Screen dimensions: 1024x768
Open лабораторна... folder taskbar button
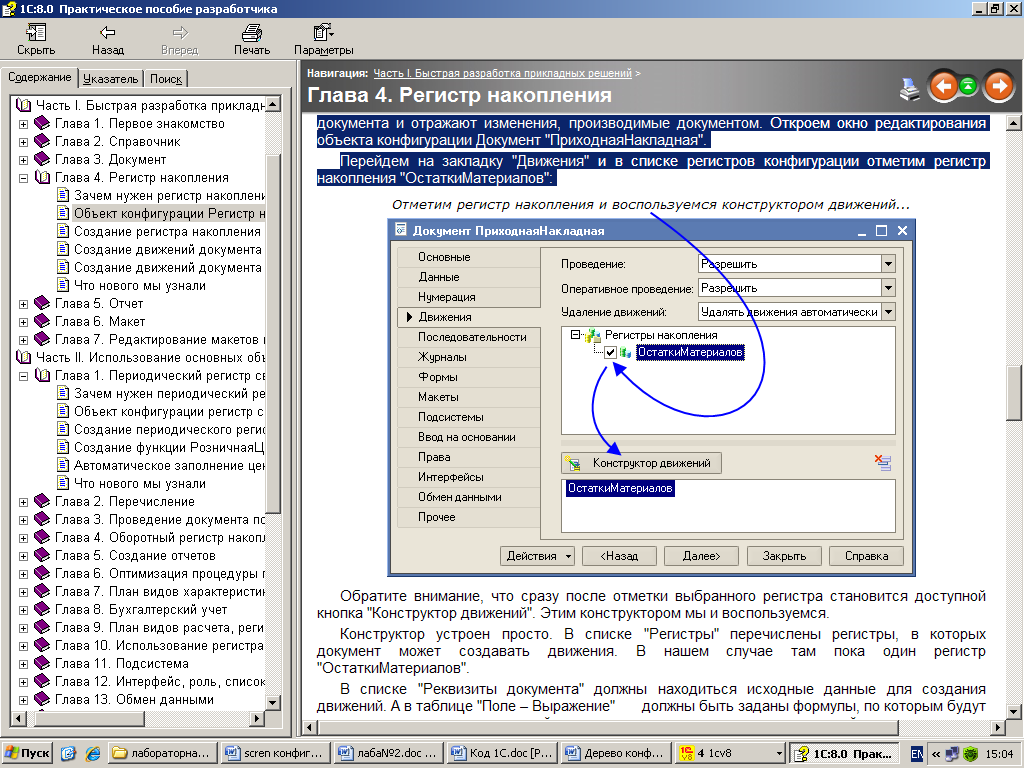pos(162,753)
